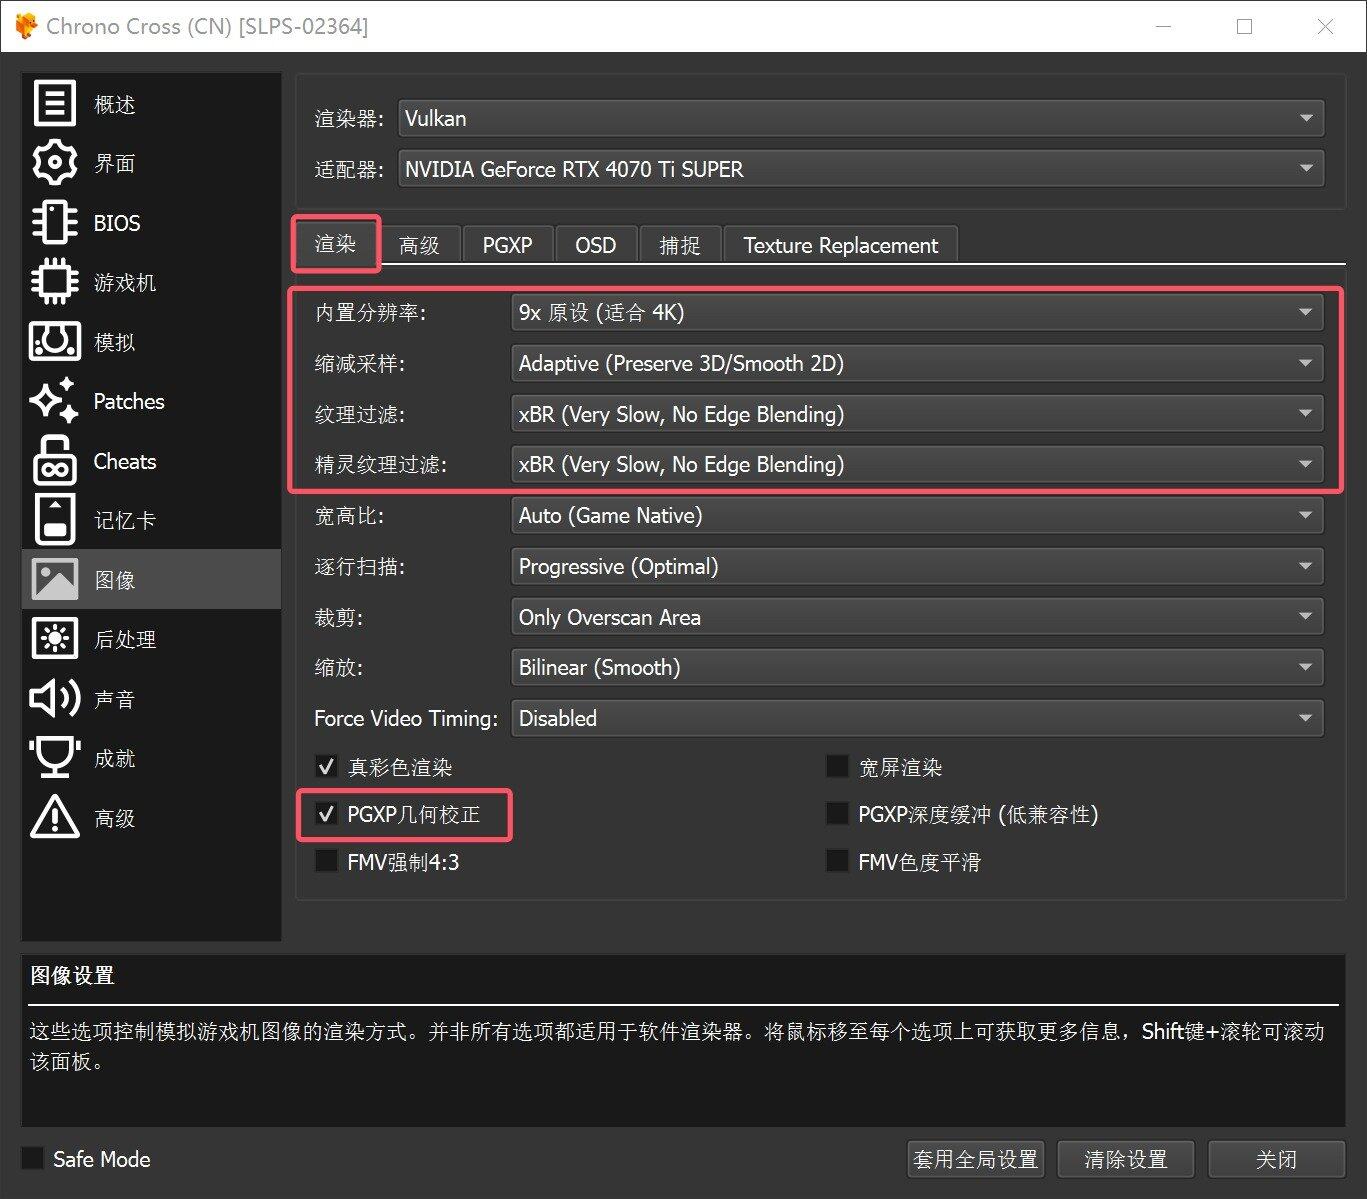Open the Patches sparkle icon
The image size is (1367, 1199).
tap(54, 401)
